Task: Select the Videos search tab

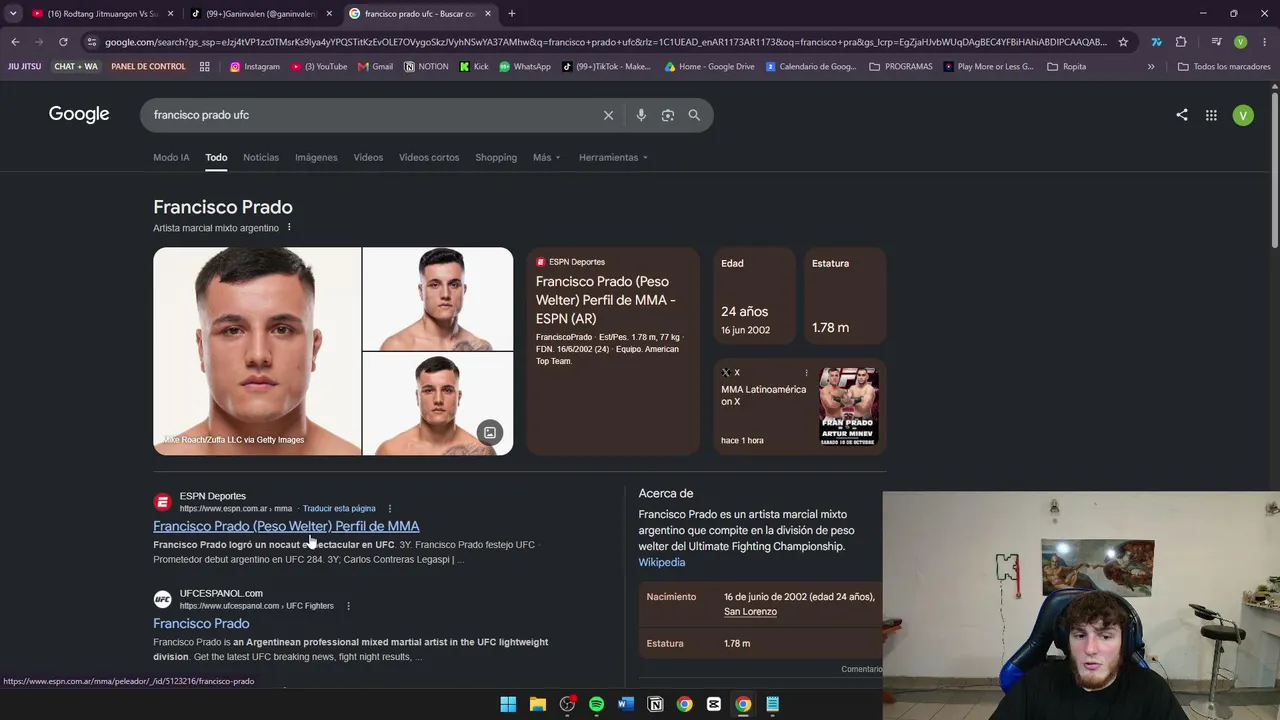Action: (x=368, y=158)
